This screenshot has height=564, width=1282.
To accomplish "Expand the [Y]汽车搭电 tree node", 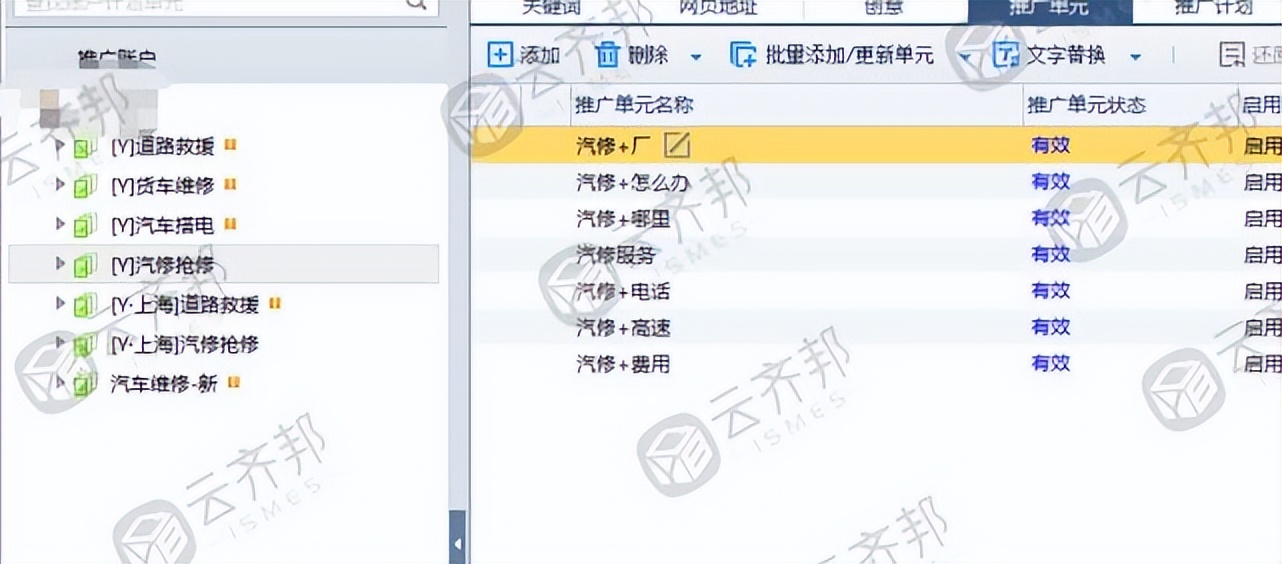I will pos(61,225).
